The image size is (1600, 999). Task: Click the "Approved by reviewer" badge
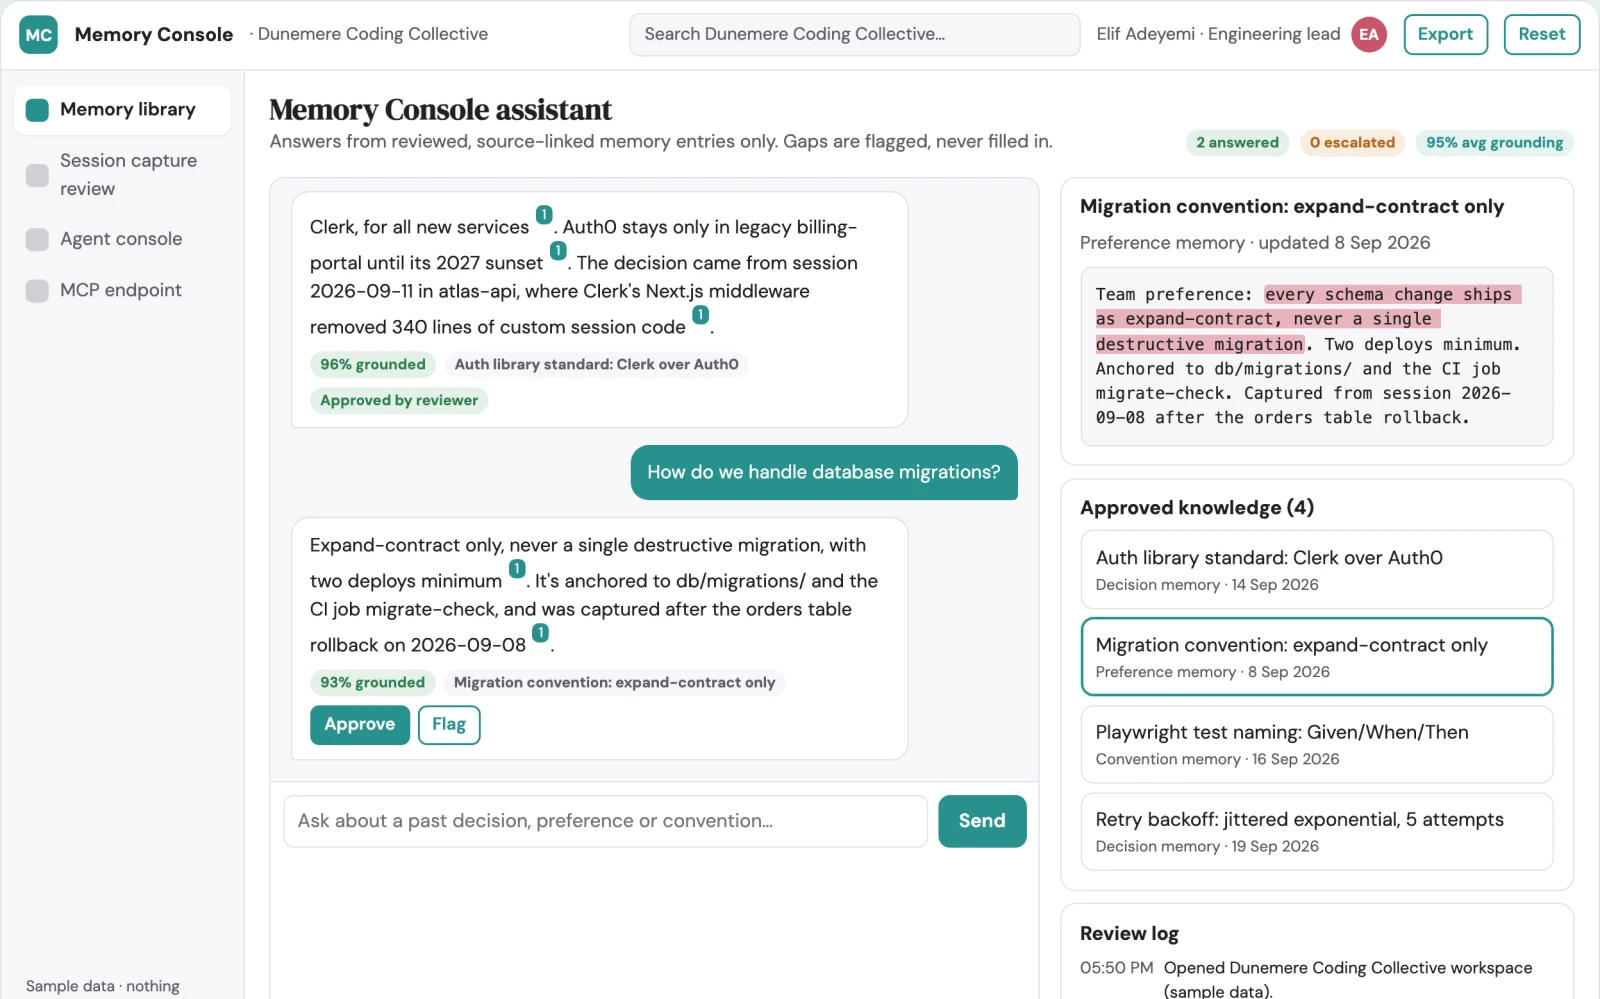coord(399,401)
